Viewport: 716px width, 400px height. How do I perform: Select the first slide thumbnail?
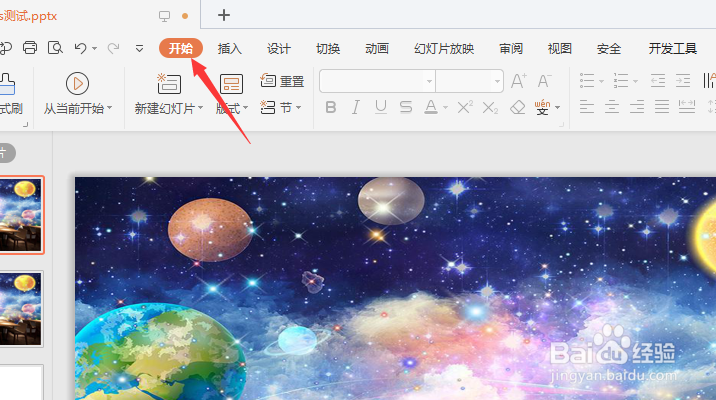pos(21,215)
